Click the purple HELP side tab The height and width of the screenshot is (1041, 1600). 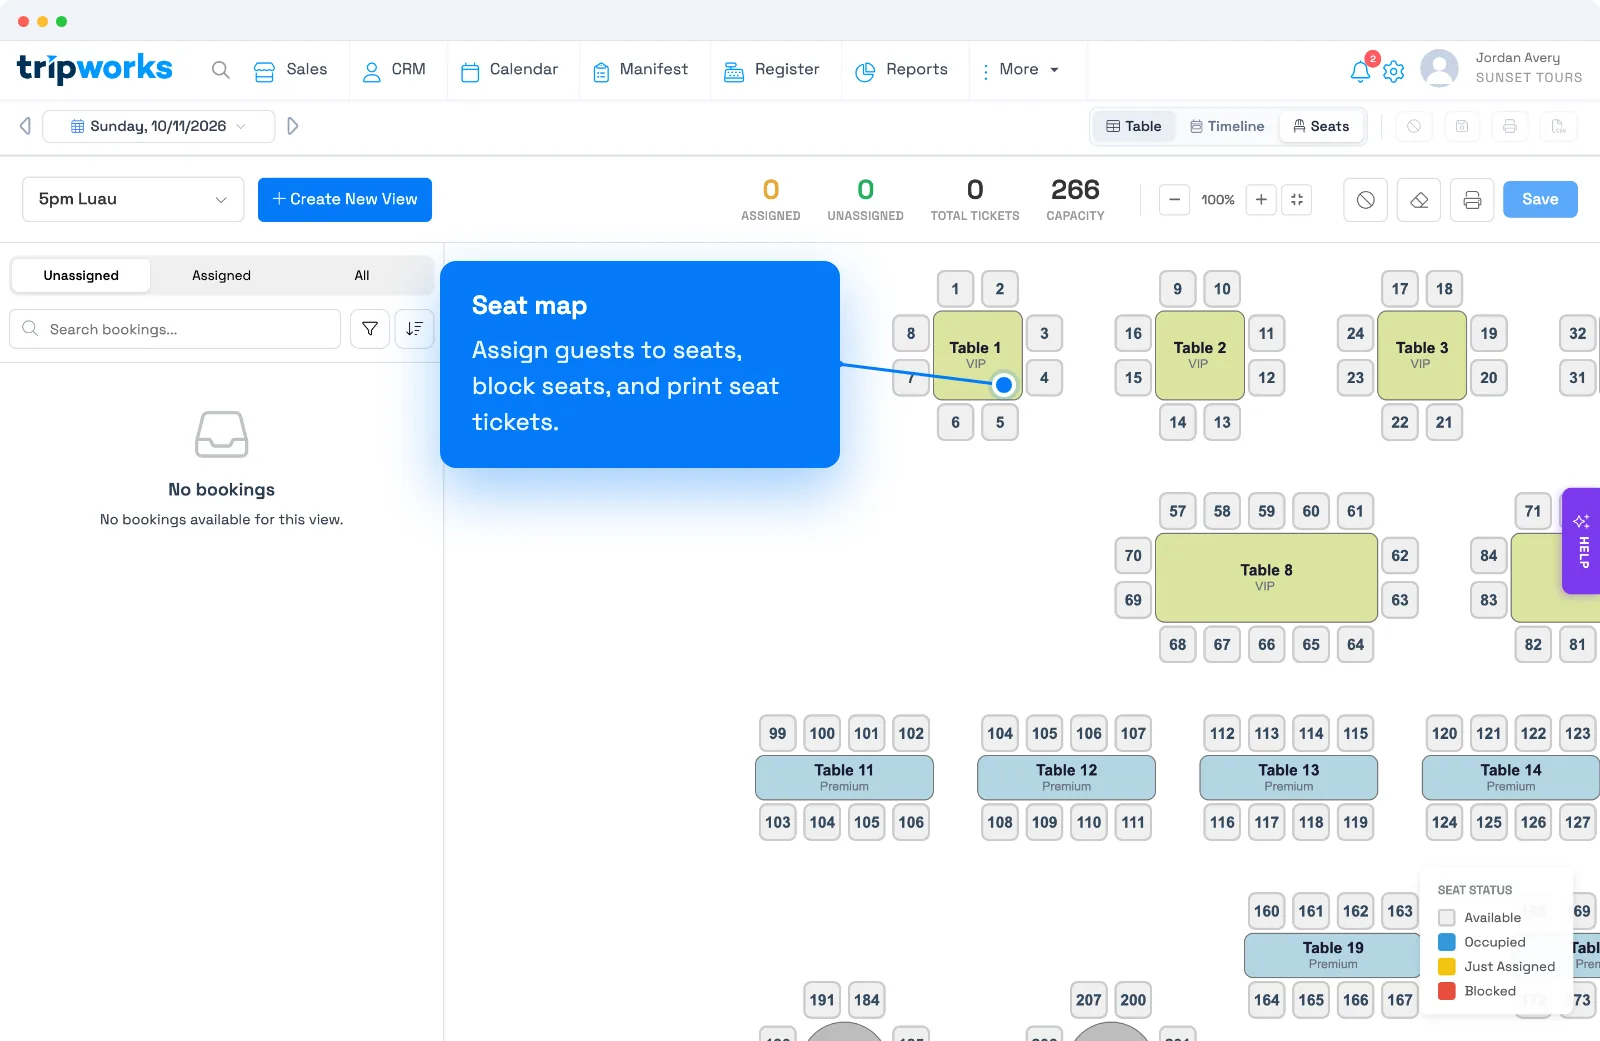[x=1582, y=541]
